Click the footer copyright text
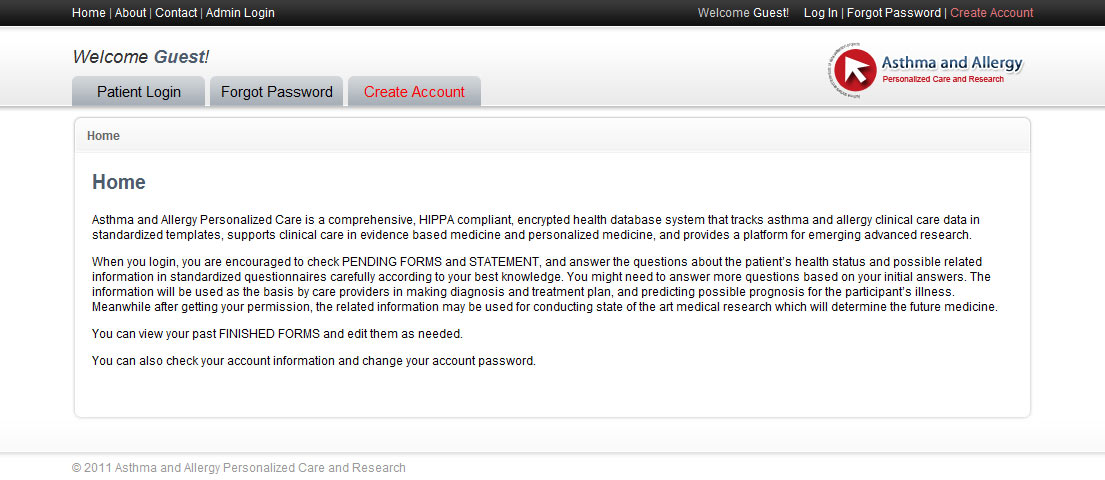The height and width of the screenshot is (480, 1105). (239, 468)
